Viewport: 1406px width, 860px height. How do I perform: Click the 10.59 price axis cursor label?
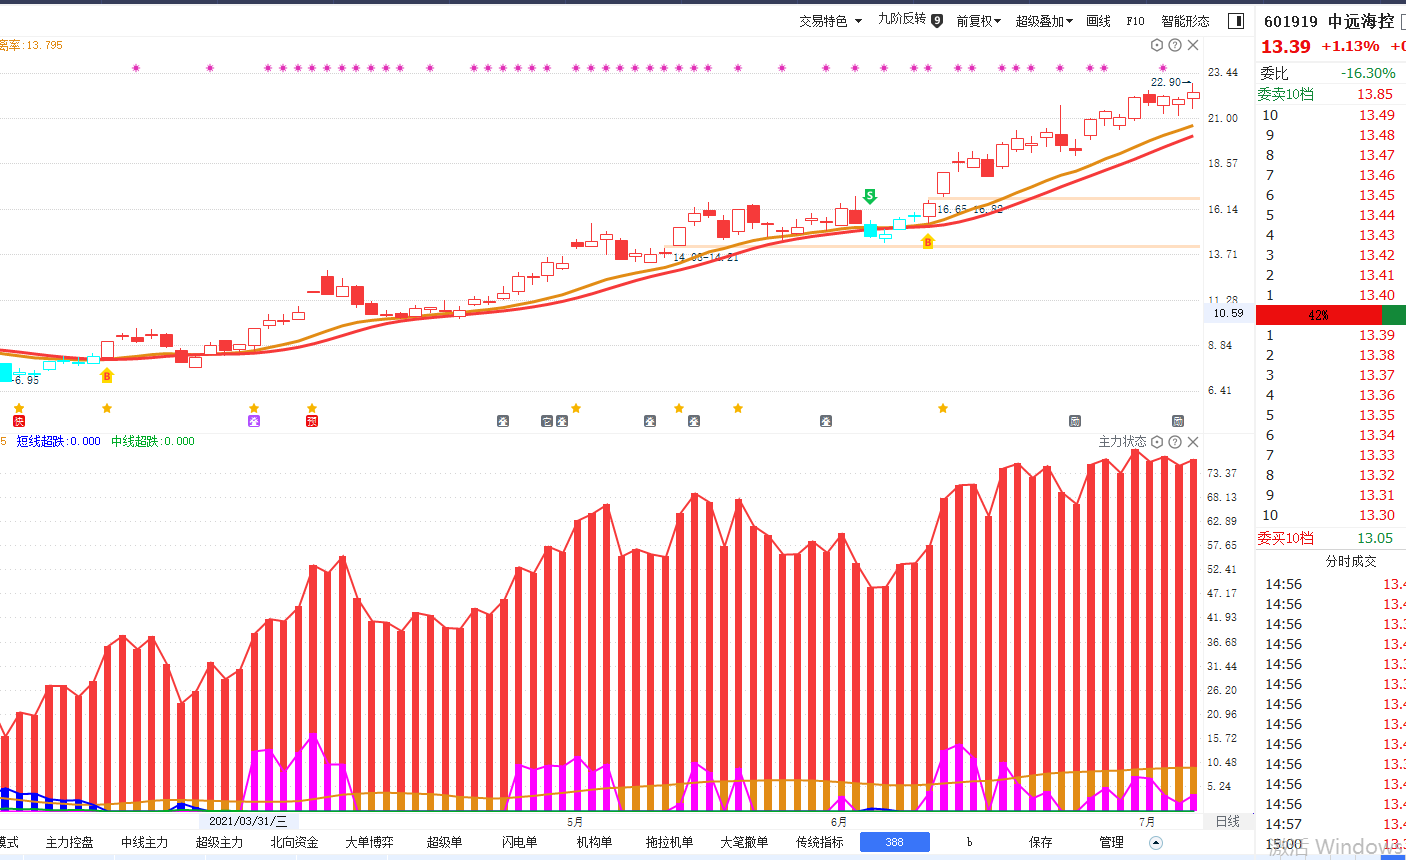(1228, 313)
